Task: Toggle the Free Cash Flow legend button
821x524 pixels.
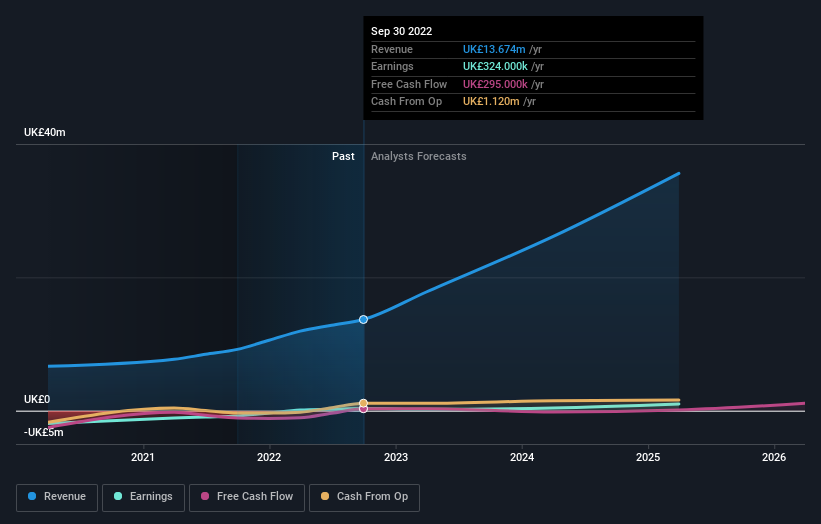Action: [x=247, y=497]
